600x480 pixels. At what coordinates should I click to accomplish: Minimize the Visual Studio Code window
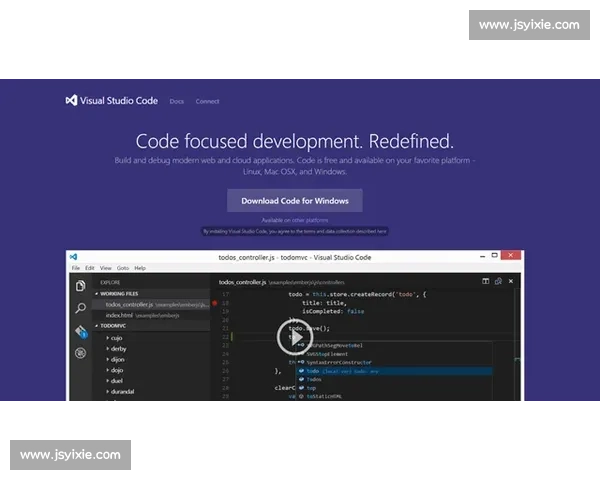tap(482, 256)
